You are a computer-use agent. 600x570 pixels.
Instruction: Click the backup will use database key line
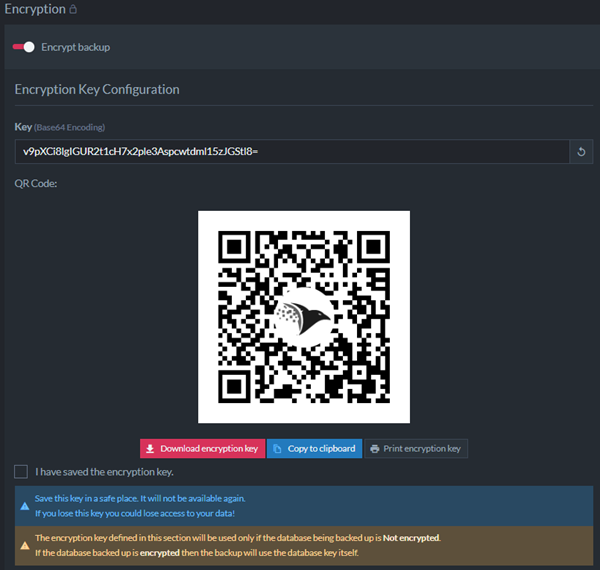[197, 553]
